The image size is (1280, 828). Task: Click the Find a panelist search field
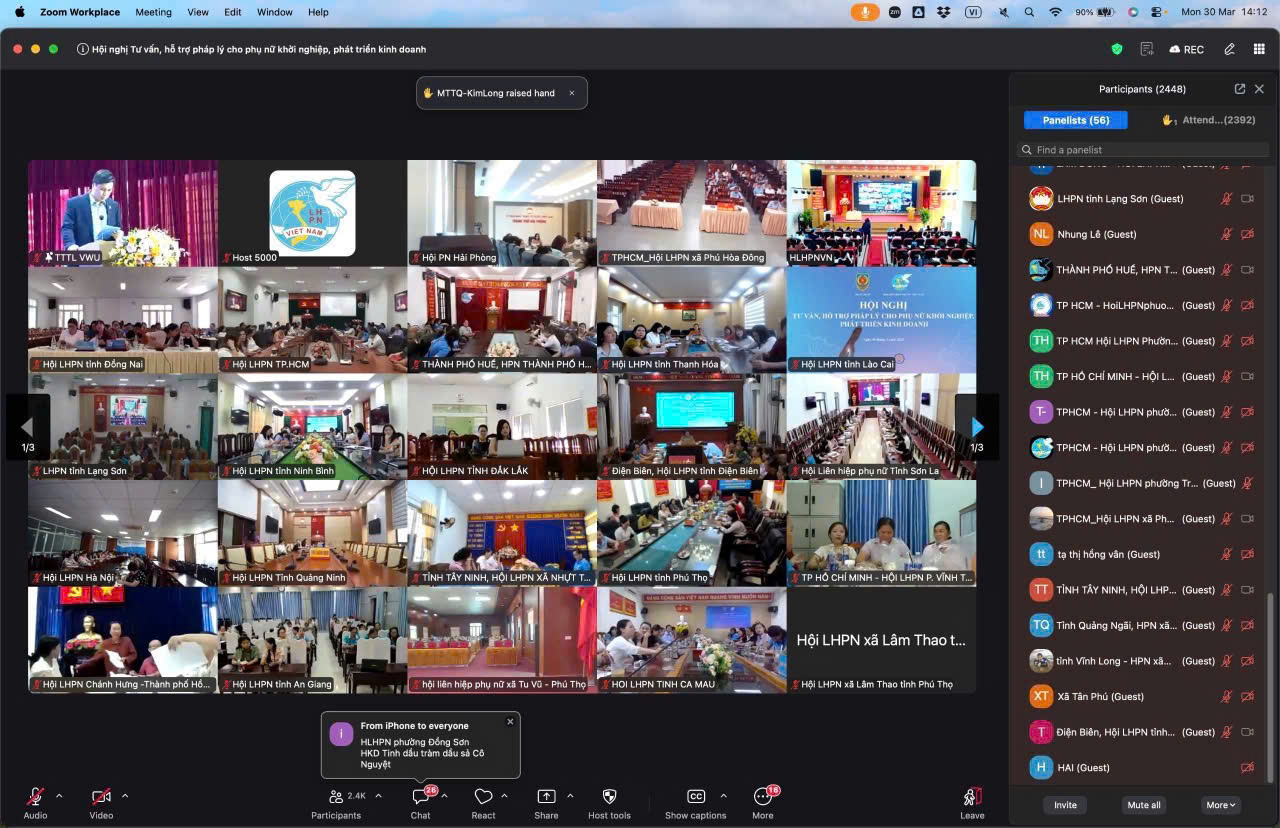click(x=1145, y=150)
